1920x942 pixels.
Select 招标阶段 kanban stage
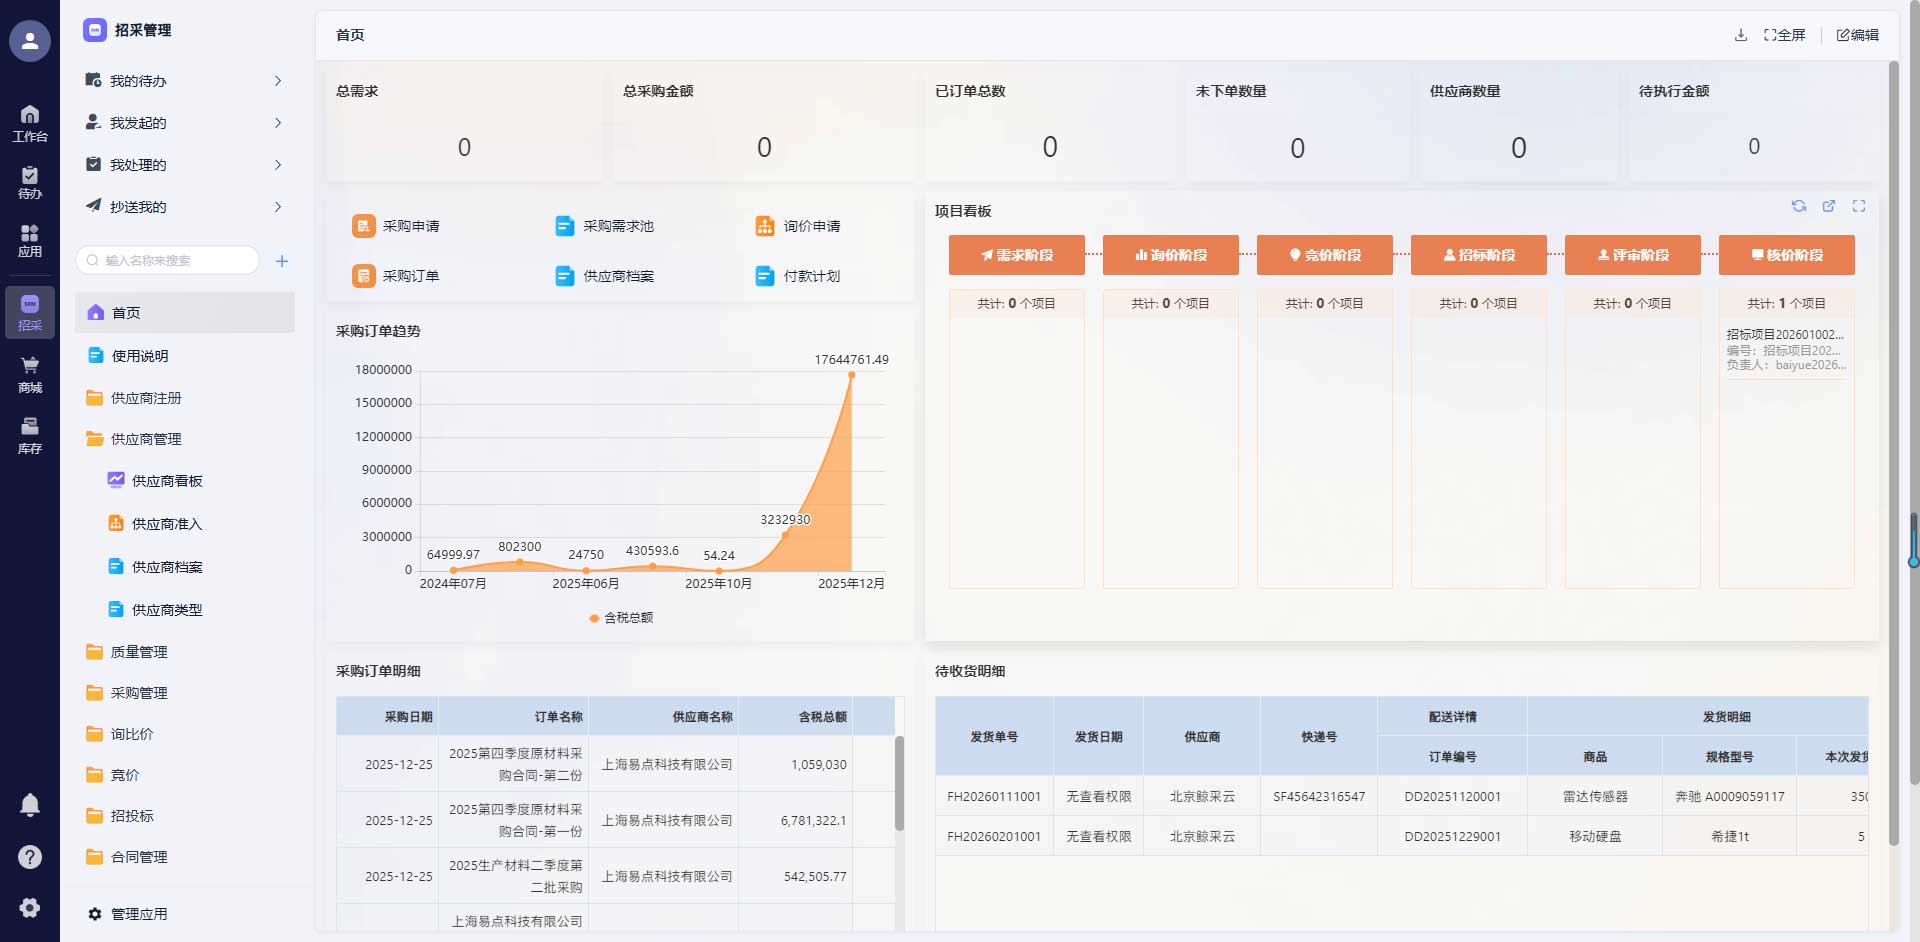pyautogui.click(x=1479, y=255)
